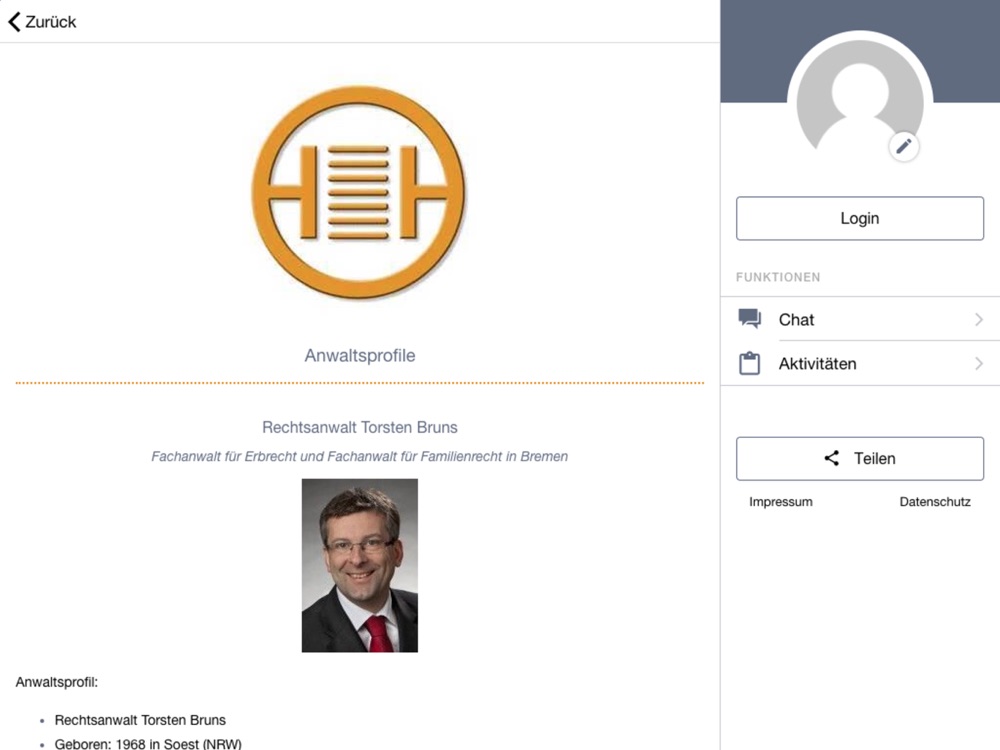Click the Login button
This screenshot has height=750, width=1000.
click(860, 218)
